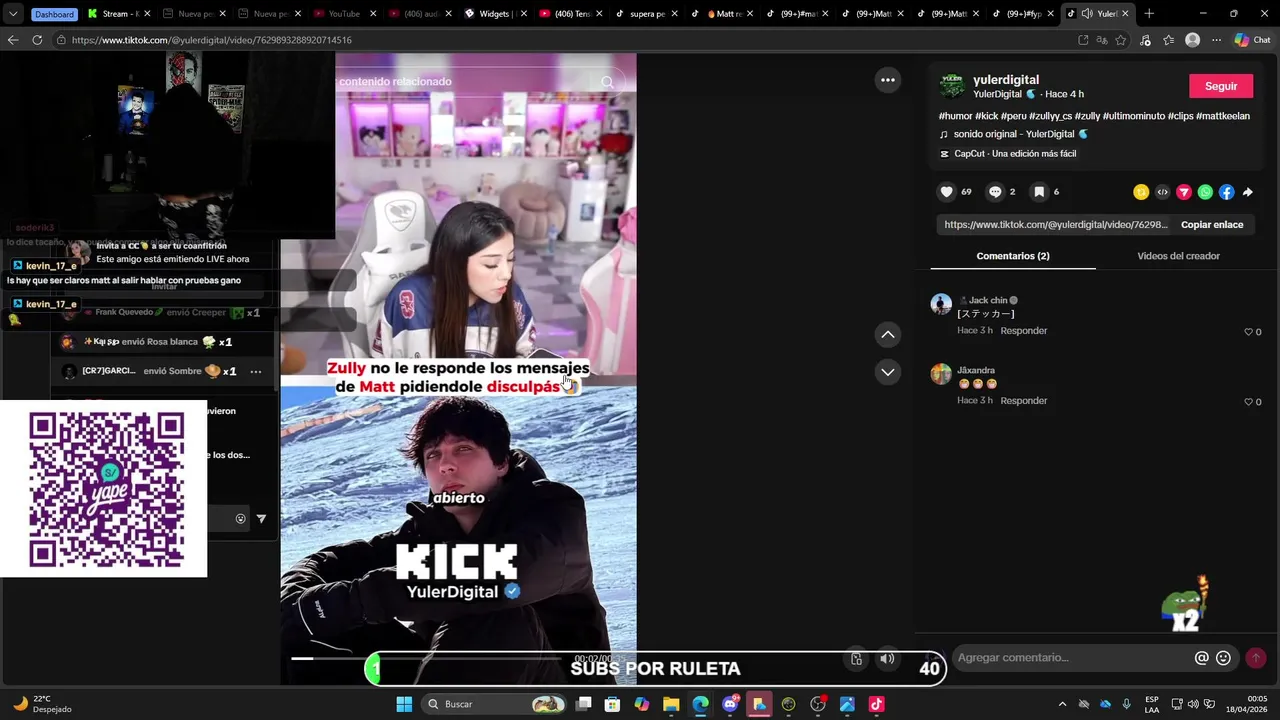Open a new browser tab

pyautogui.click(x=1149, y=14)
